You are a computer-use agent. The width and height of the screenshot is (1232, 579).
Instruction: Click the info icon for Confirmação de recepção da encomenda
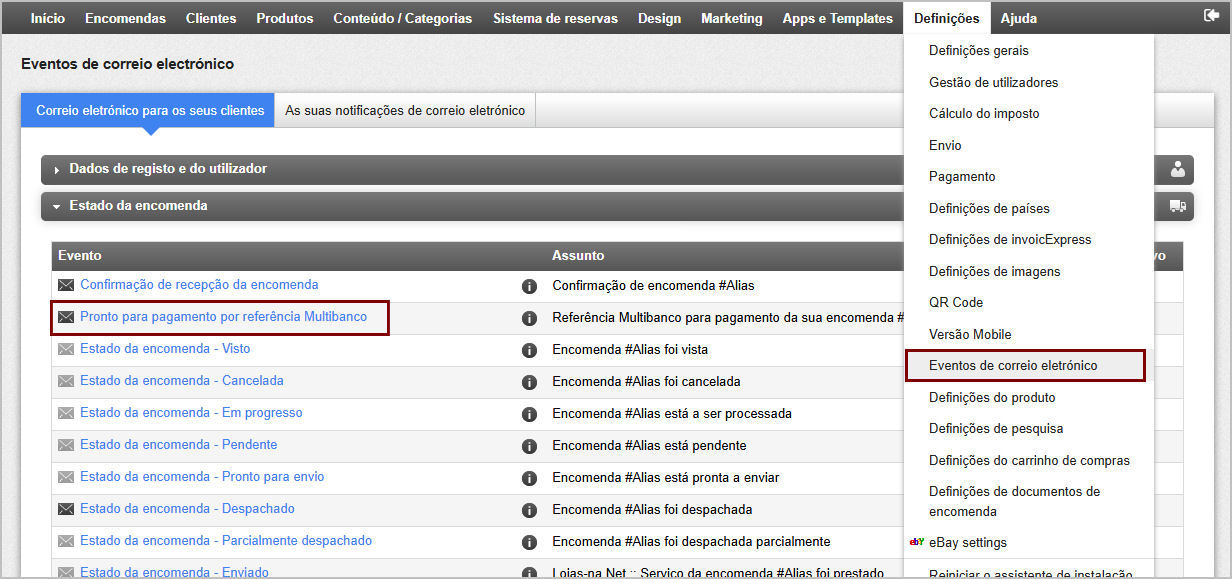click(x=530, y=286)
